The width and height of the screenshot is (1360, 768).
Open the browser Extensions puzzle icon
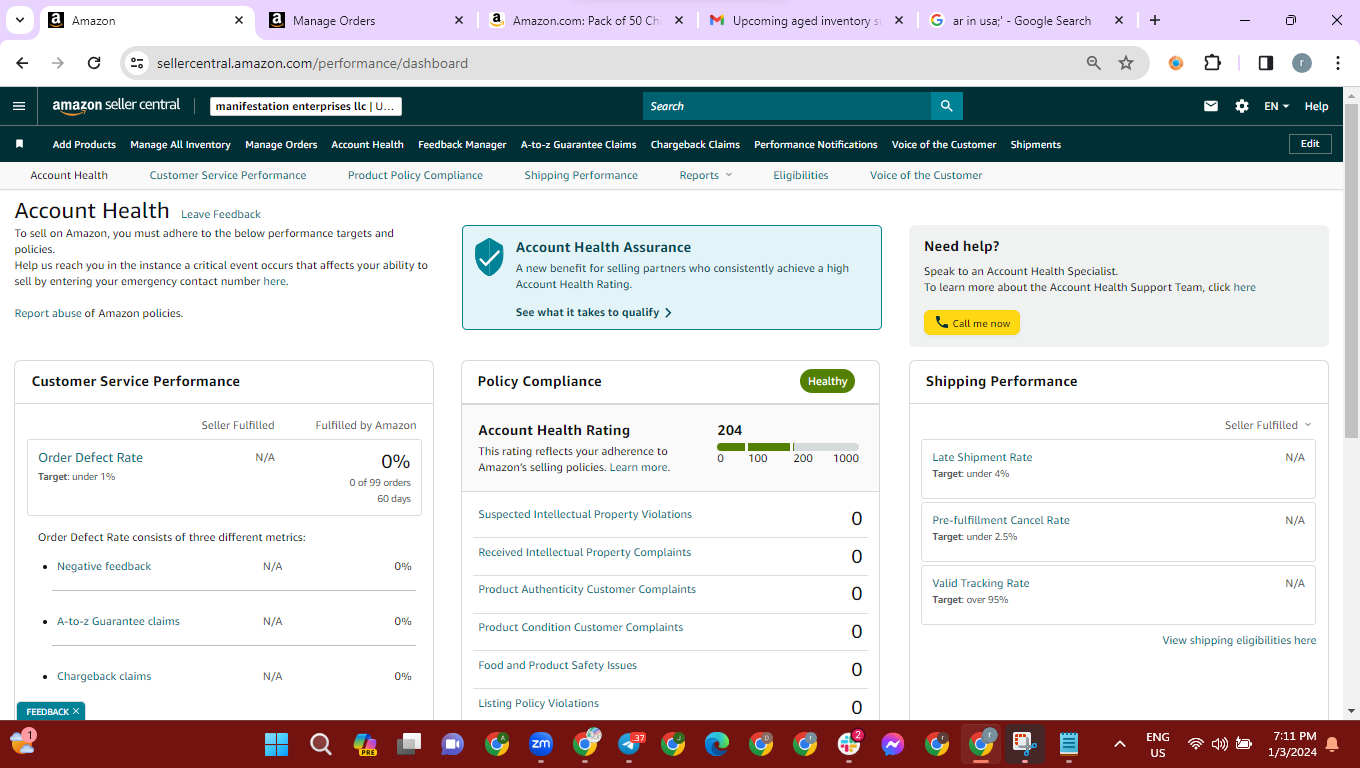click(x=1212, y=63)
